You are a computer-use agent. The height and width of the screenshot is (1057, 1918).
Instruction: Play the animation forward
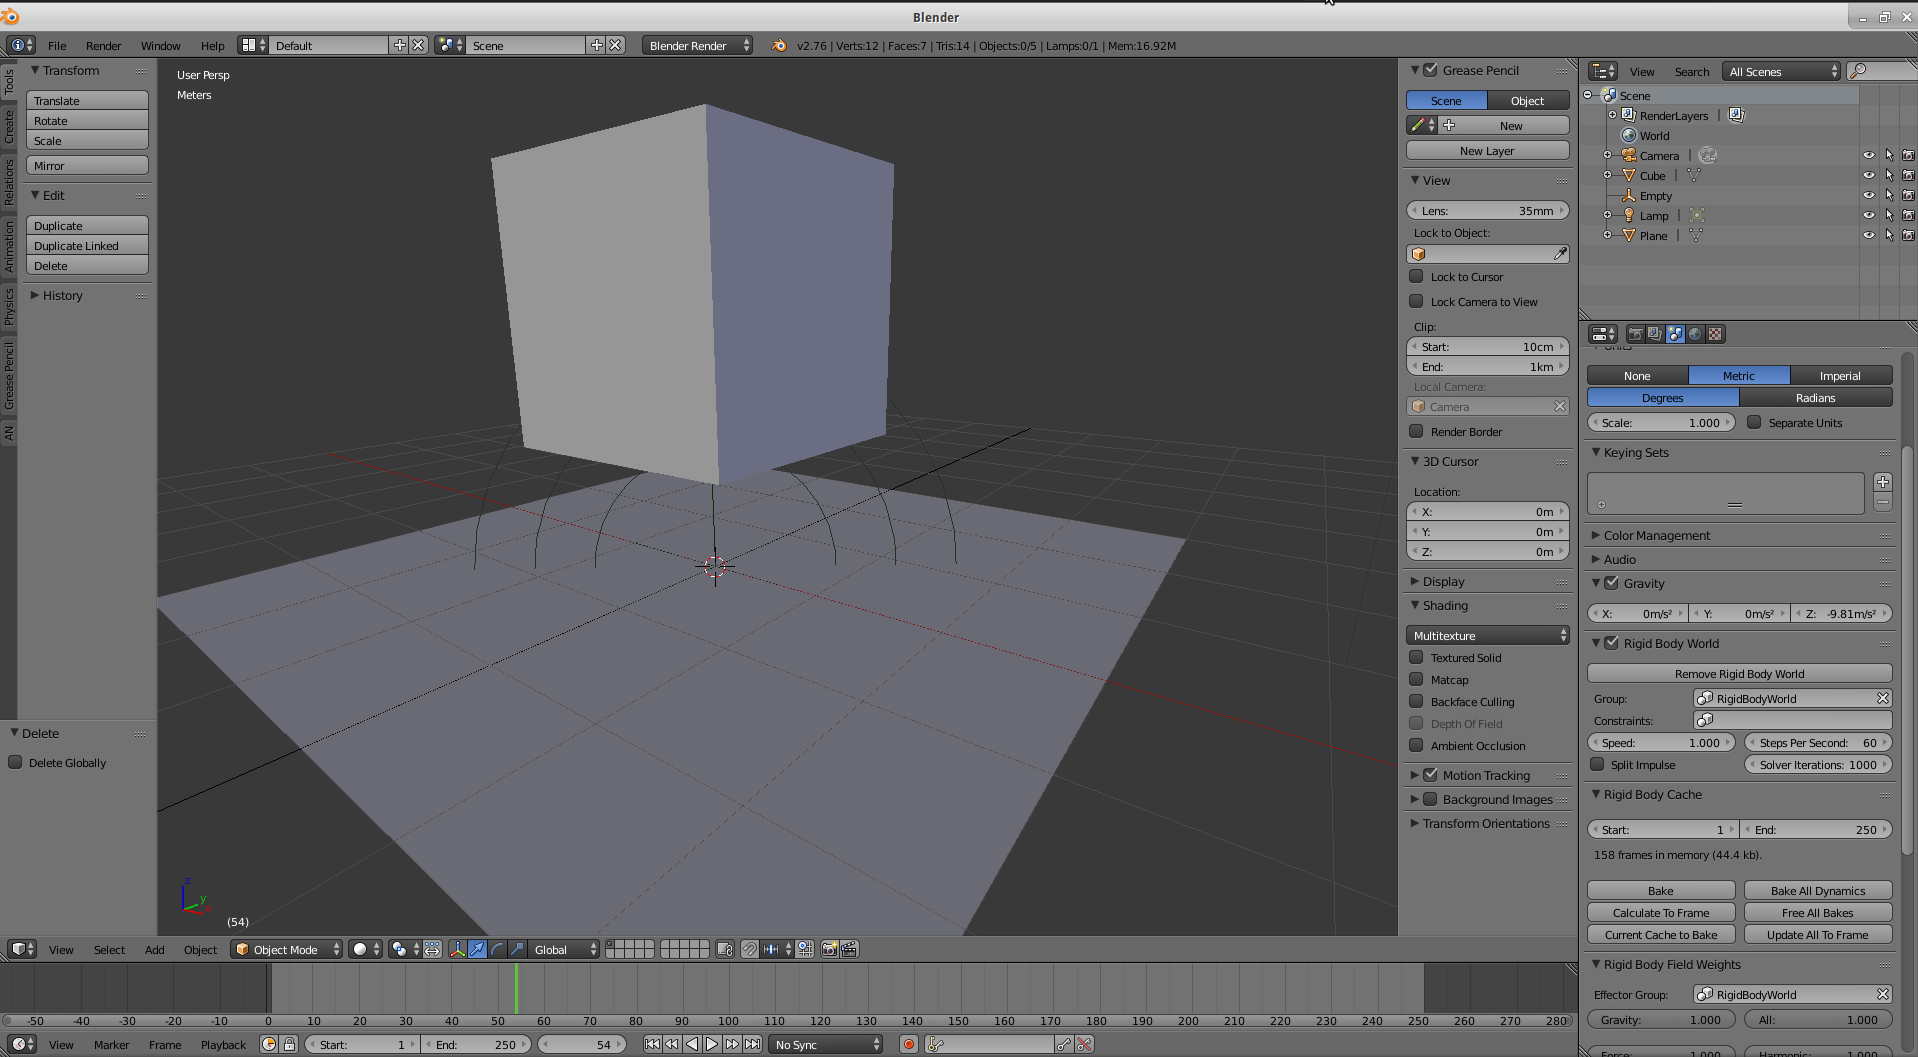pyautogui.click(x=712, y=1044)
